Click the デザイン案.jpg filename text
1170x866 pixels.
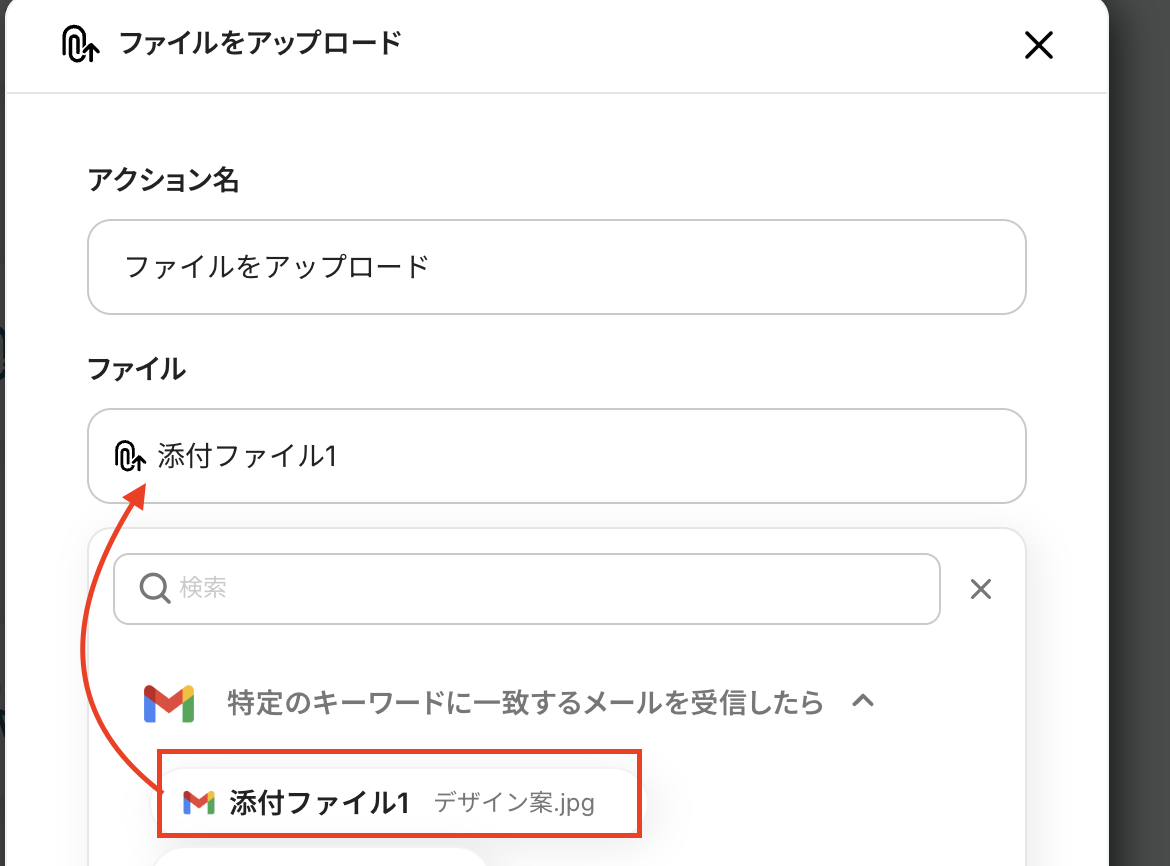(514, 803)
